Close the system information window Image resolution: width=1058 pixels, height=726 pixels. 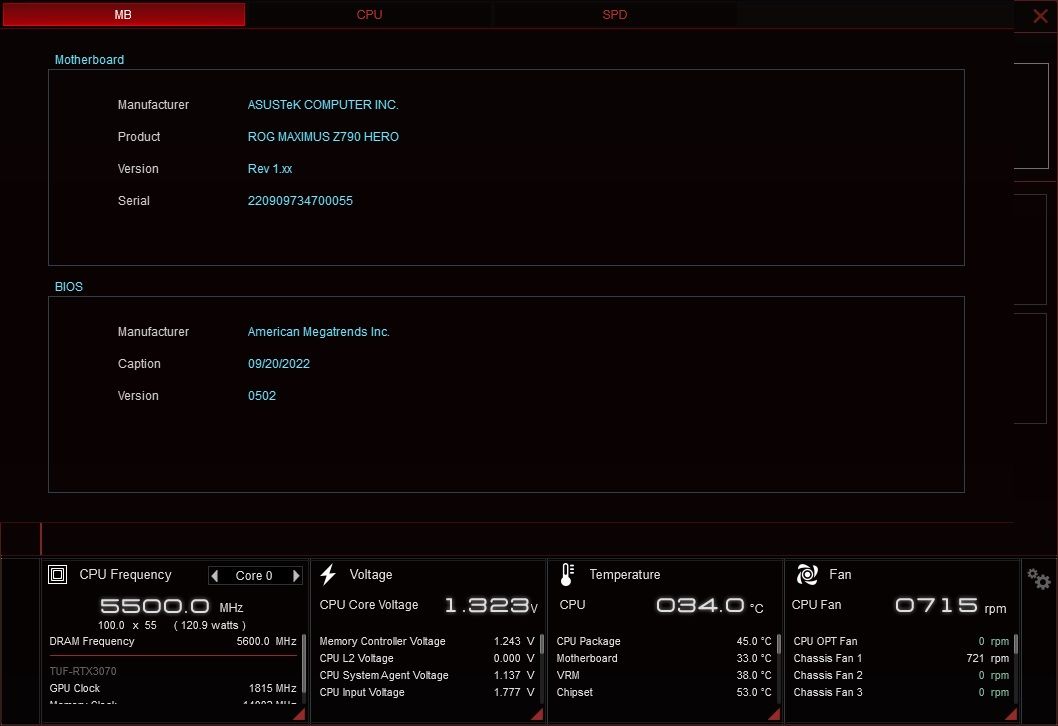[1040, 16]
